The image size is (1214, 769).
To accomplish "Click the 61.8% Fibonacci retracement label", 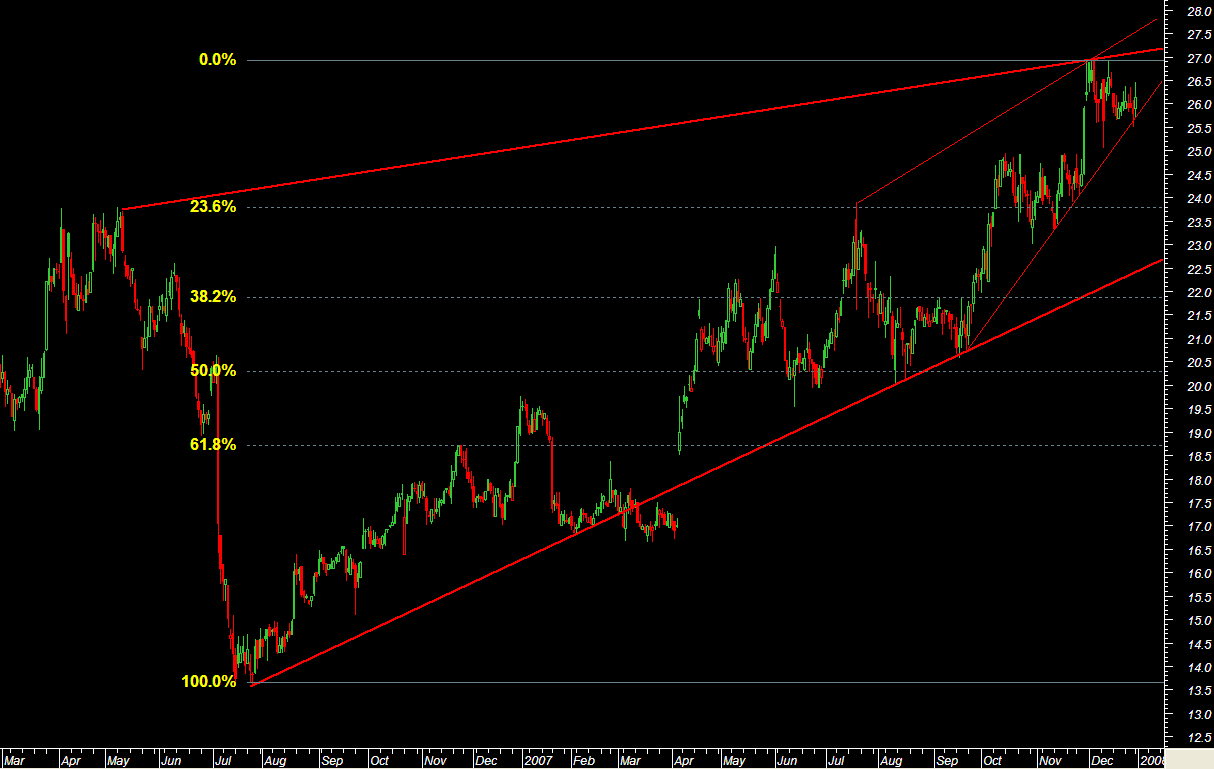I will click(213, 445).
